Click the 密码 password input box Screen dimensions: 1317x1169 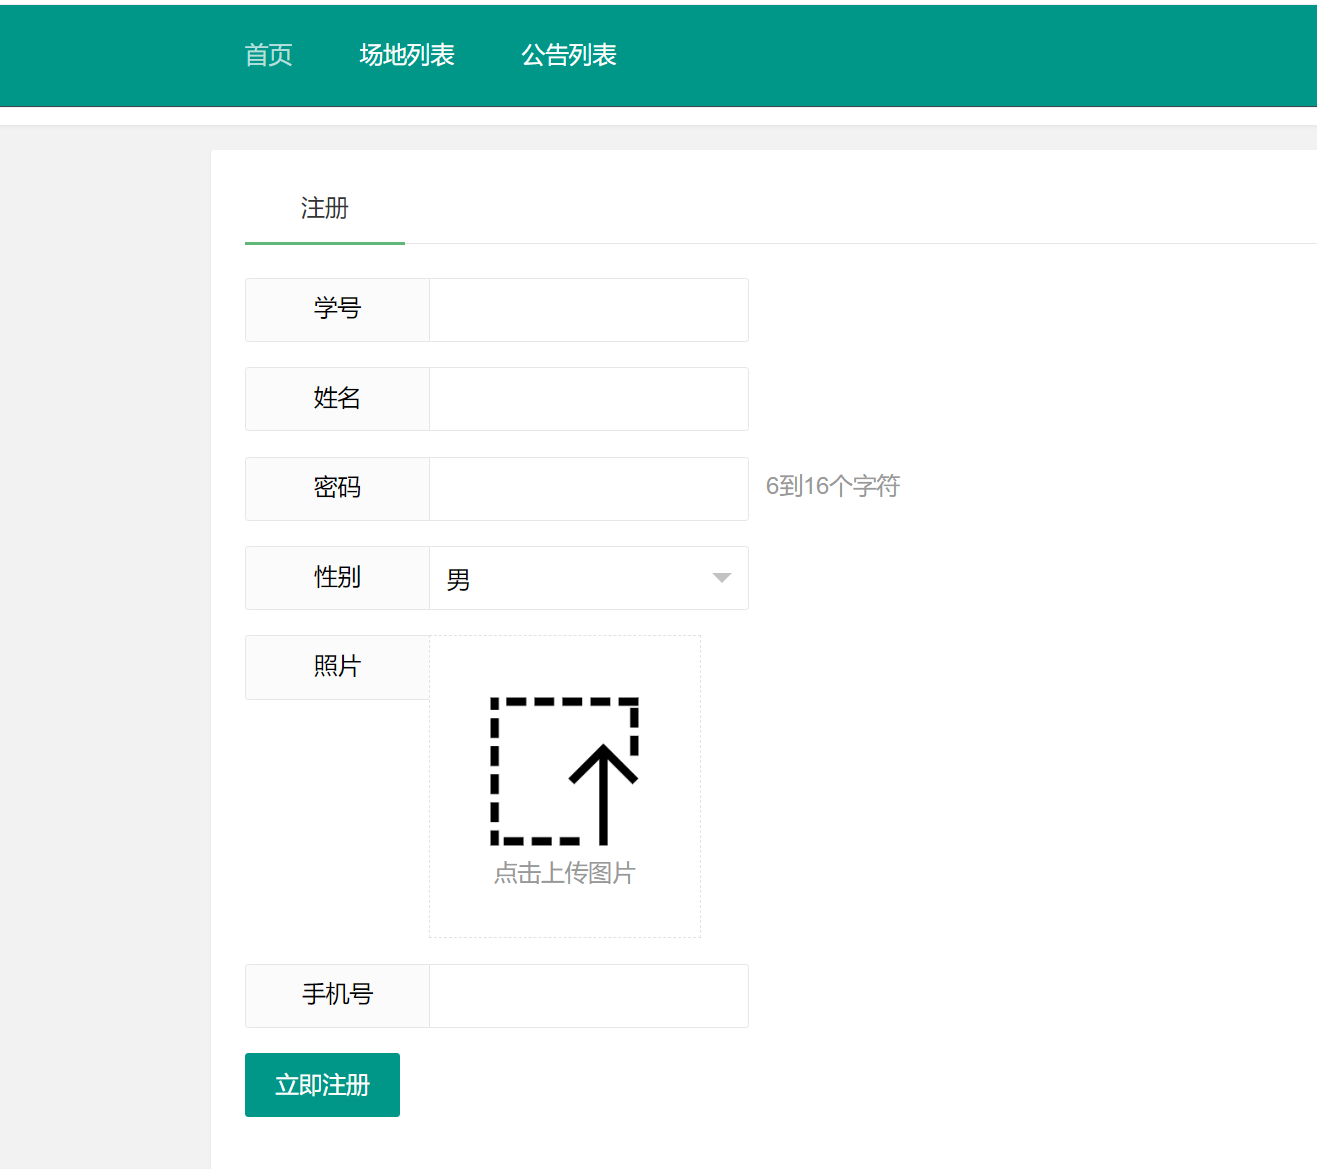(589, 488)
